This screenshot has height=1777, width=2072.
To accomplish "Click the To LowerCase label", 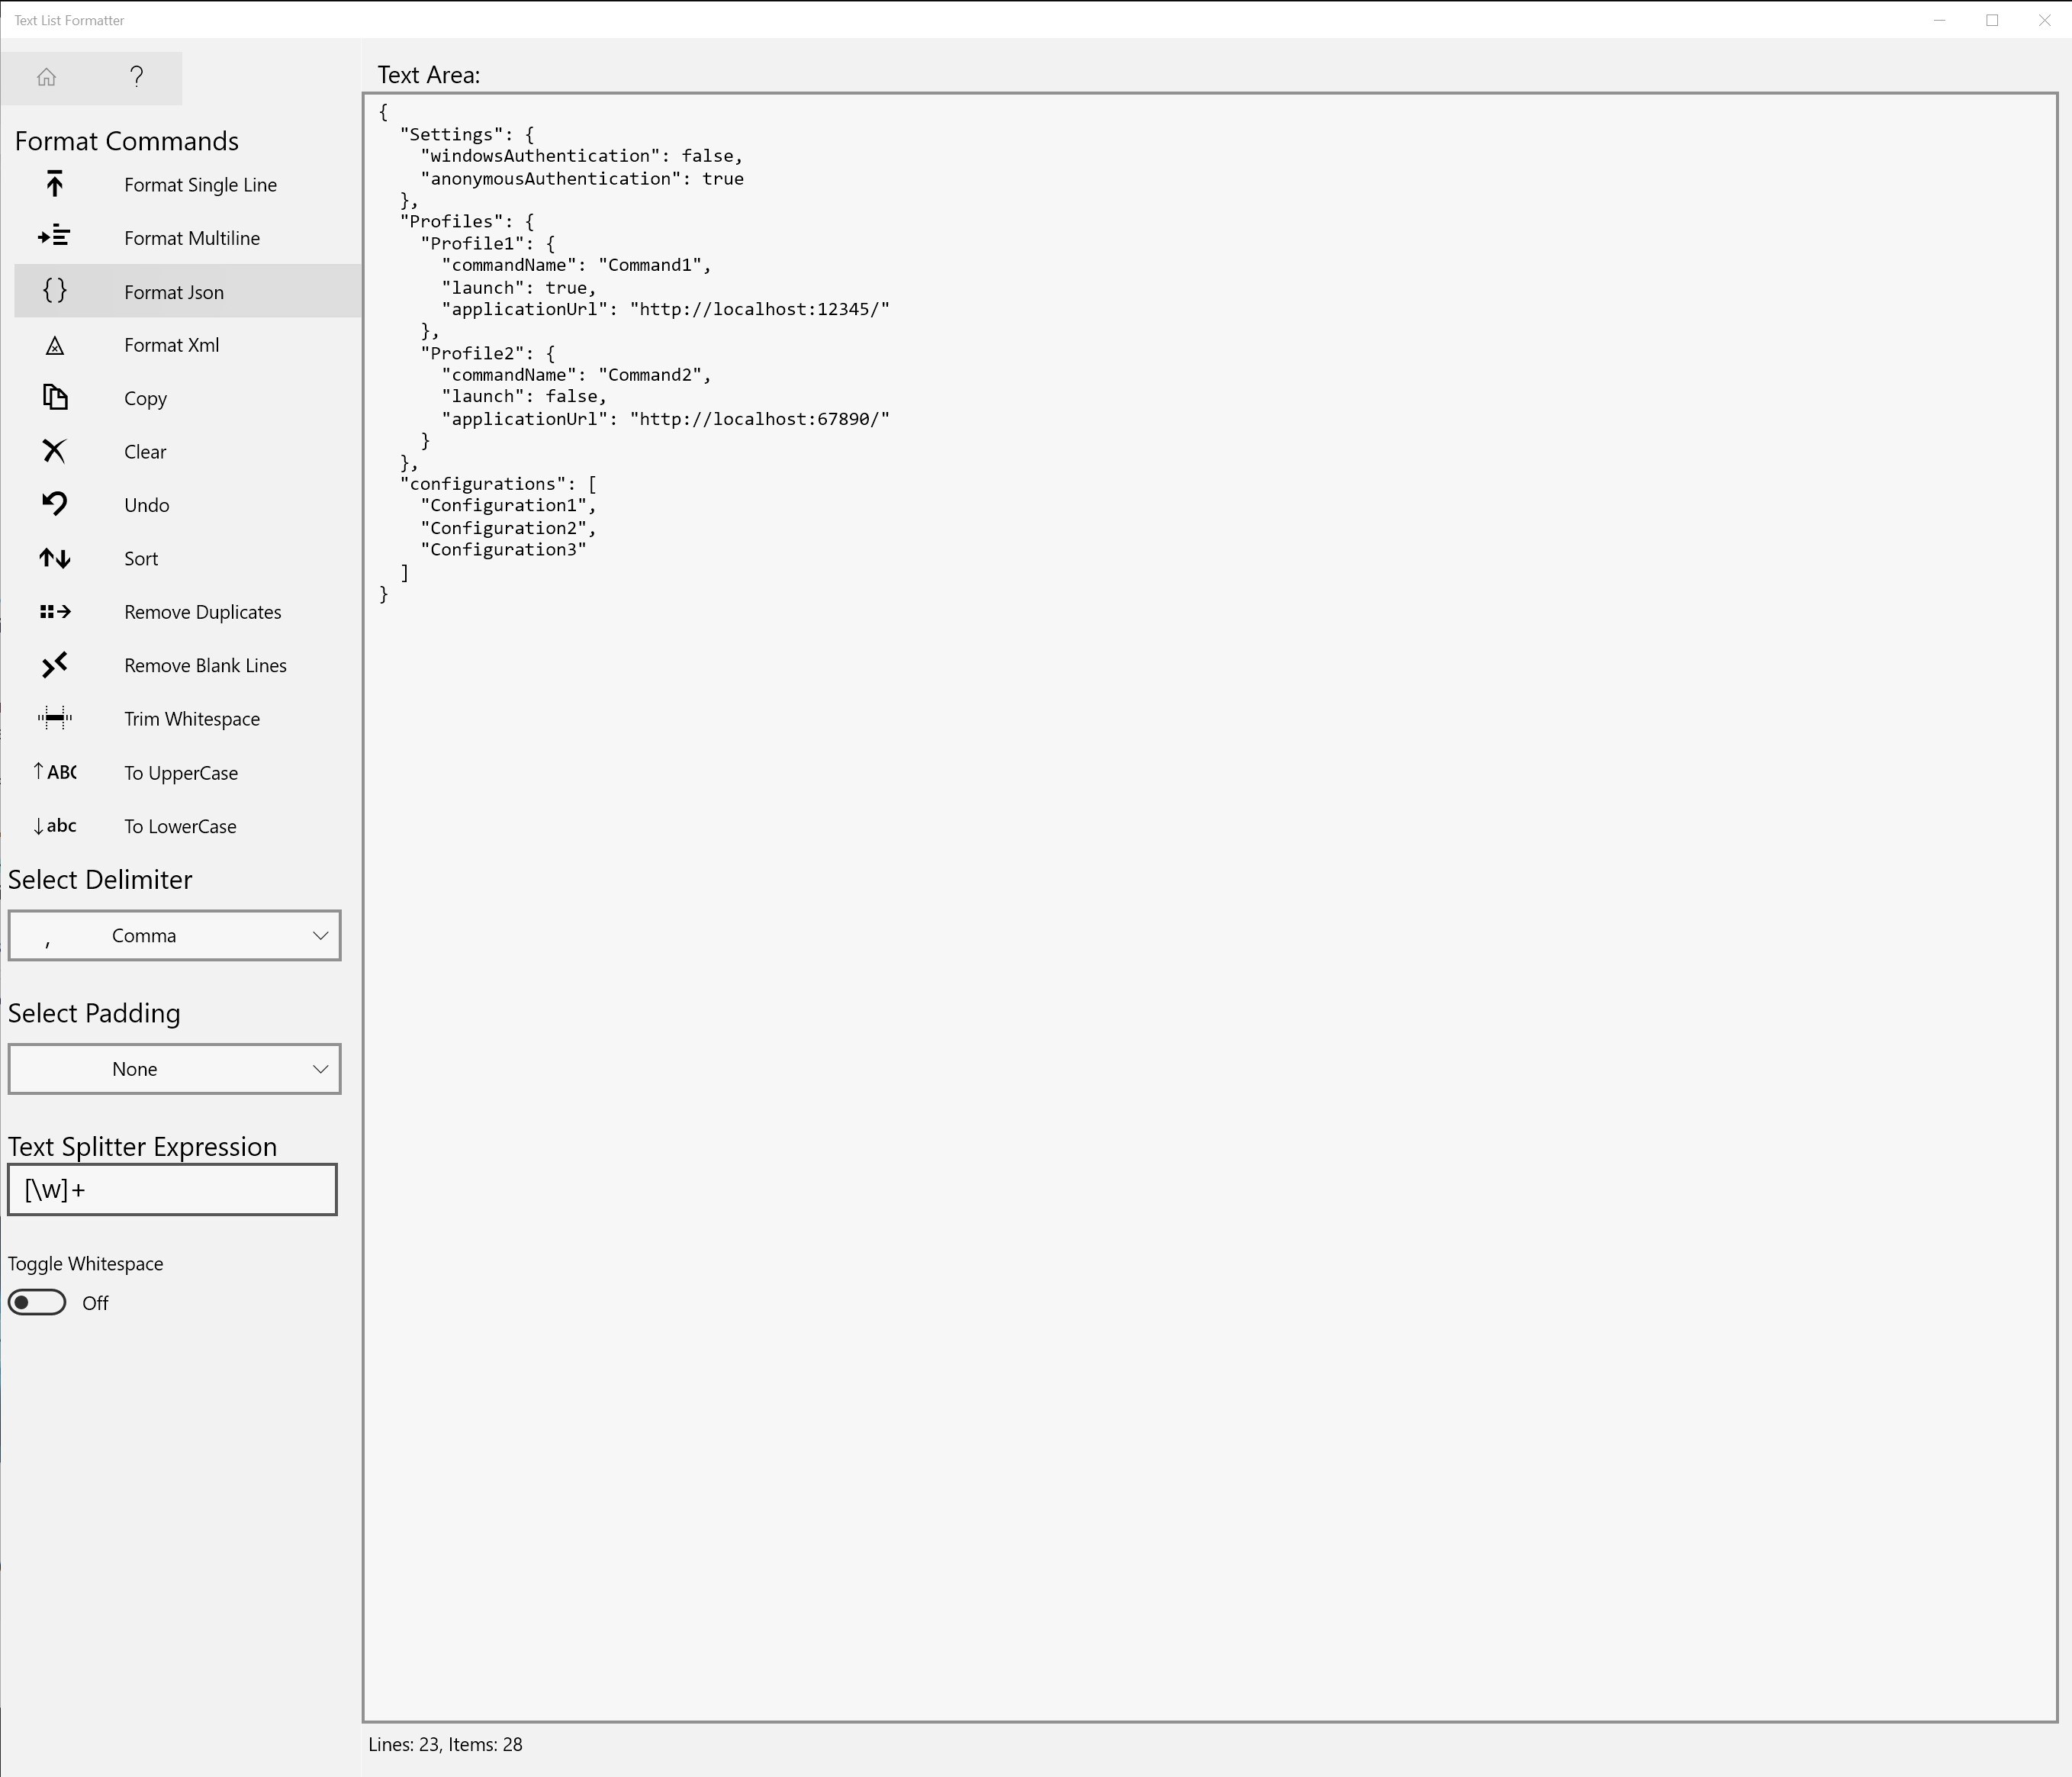I will 180,827.
